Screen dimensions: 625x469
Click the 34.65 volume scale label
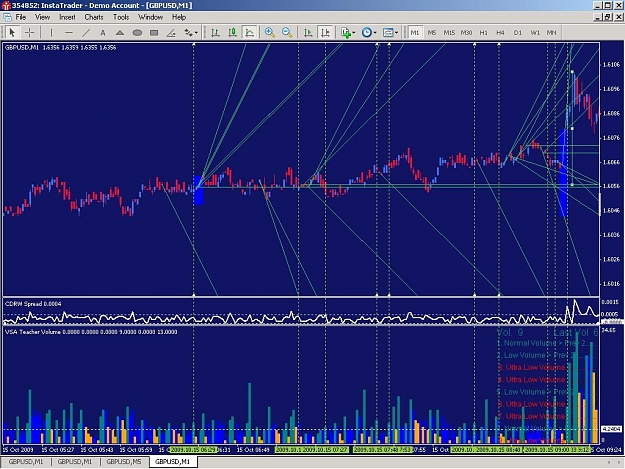pyautogui.click(x=609, y=330)
